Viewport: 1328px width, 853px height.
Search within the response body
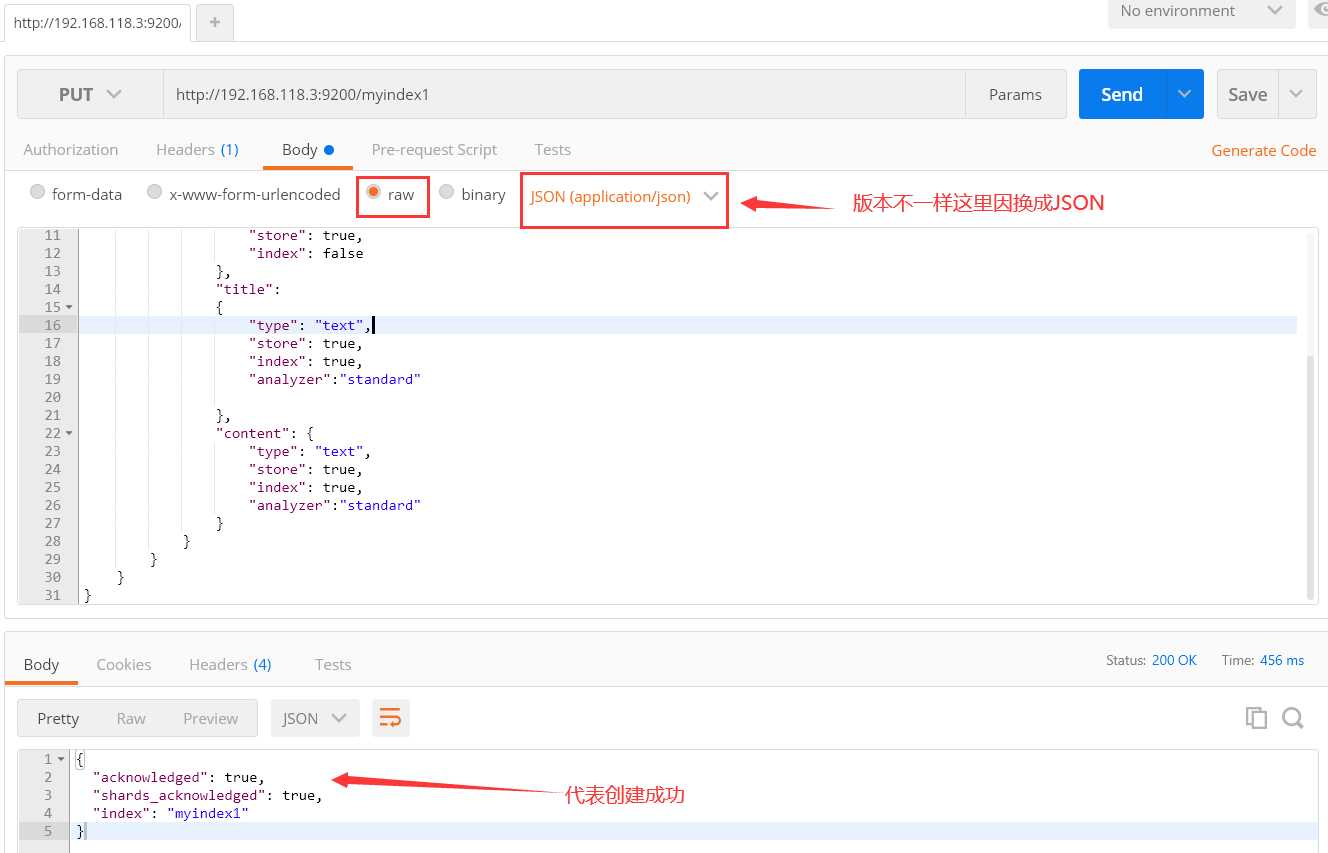click(1293, 717)
